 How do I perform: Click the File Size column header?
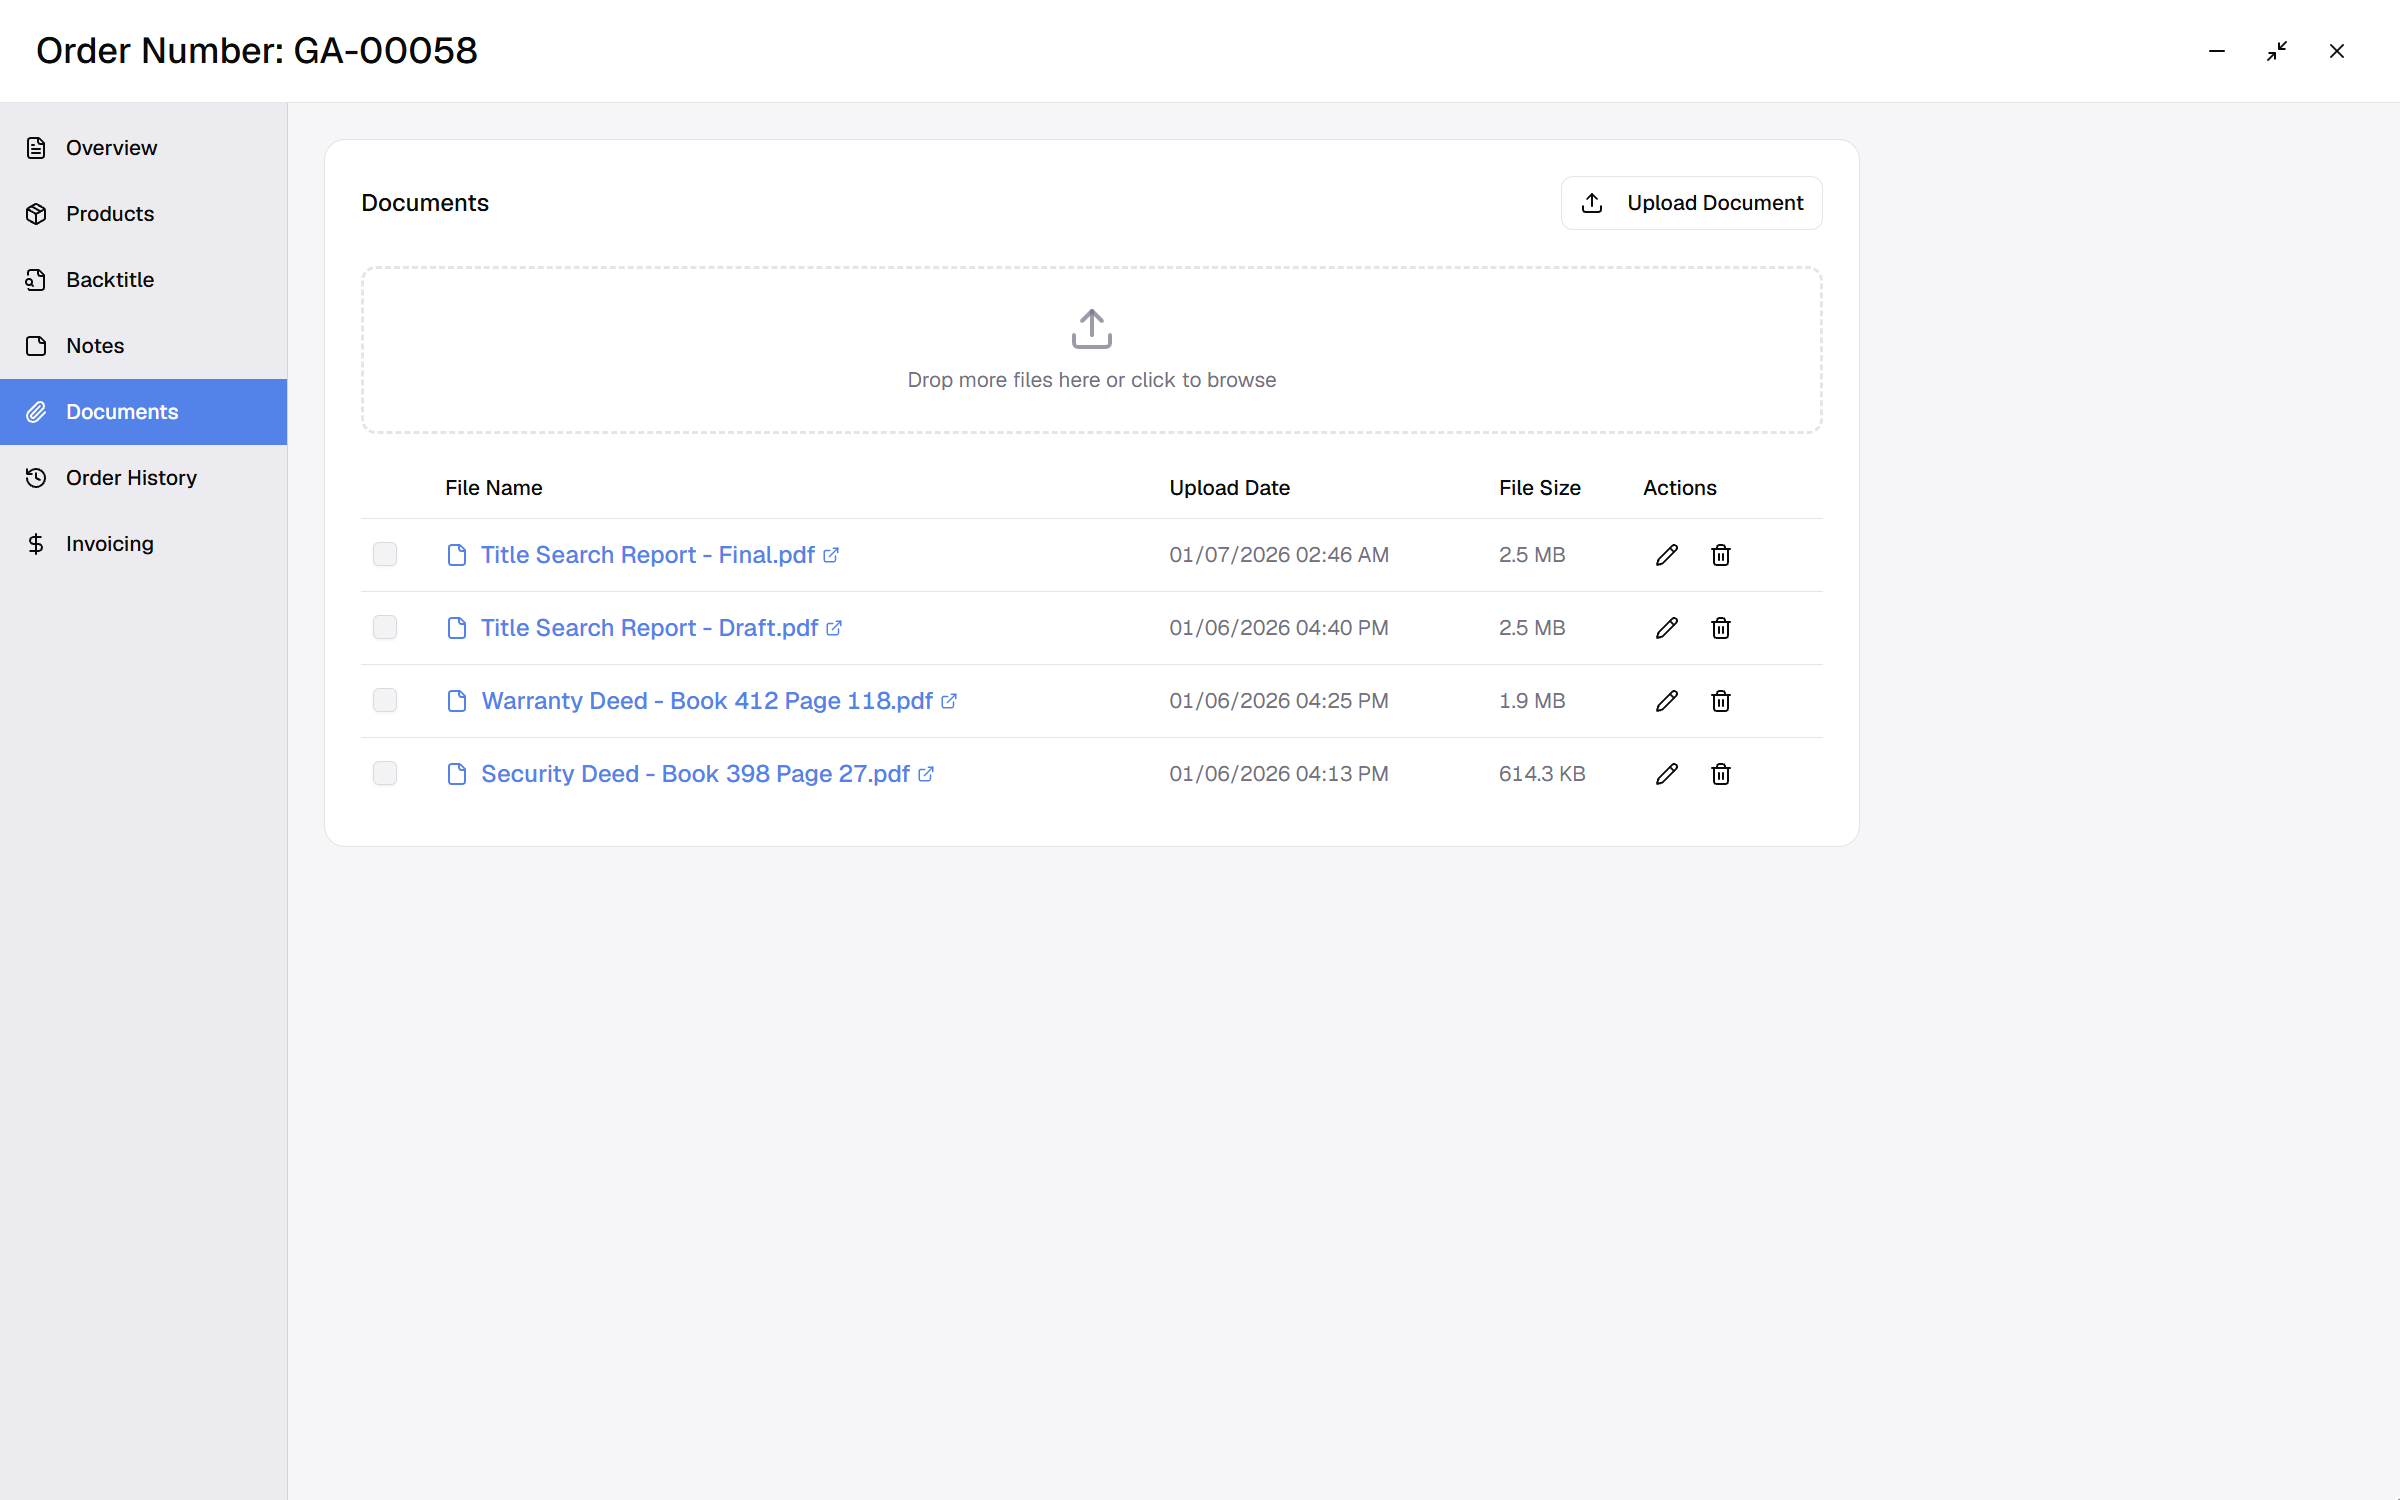[1539, 488]
